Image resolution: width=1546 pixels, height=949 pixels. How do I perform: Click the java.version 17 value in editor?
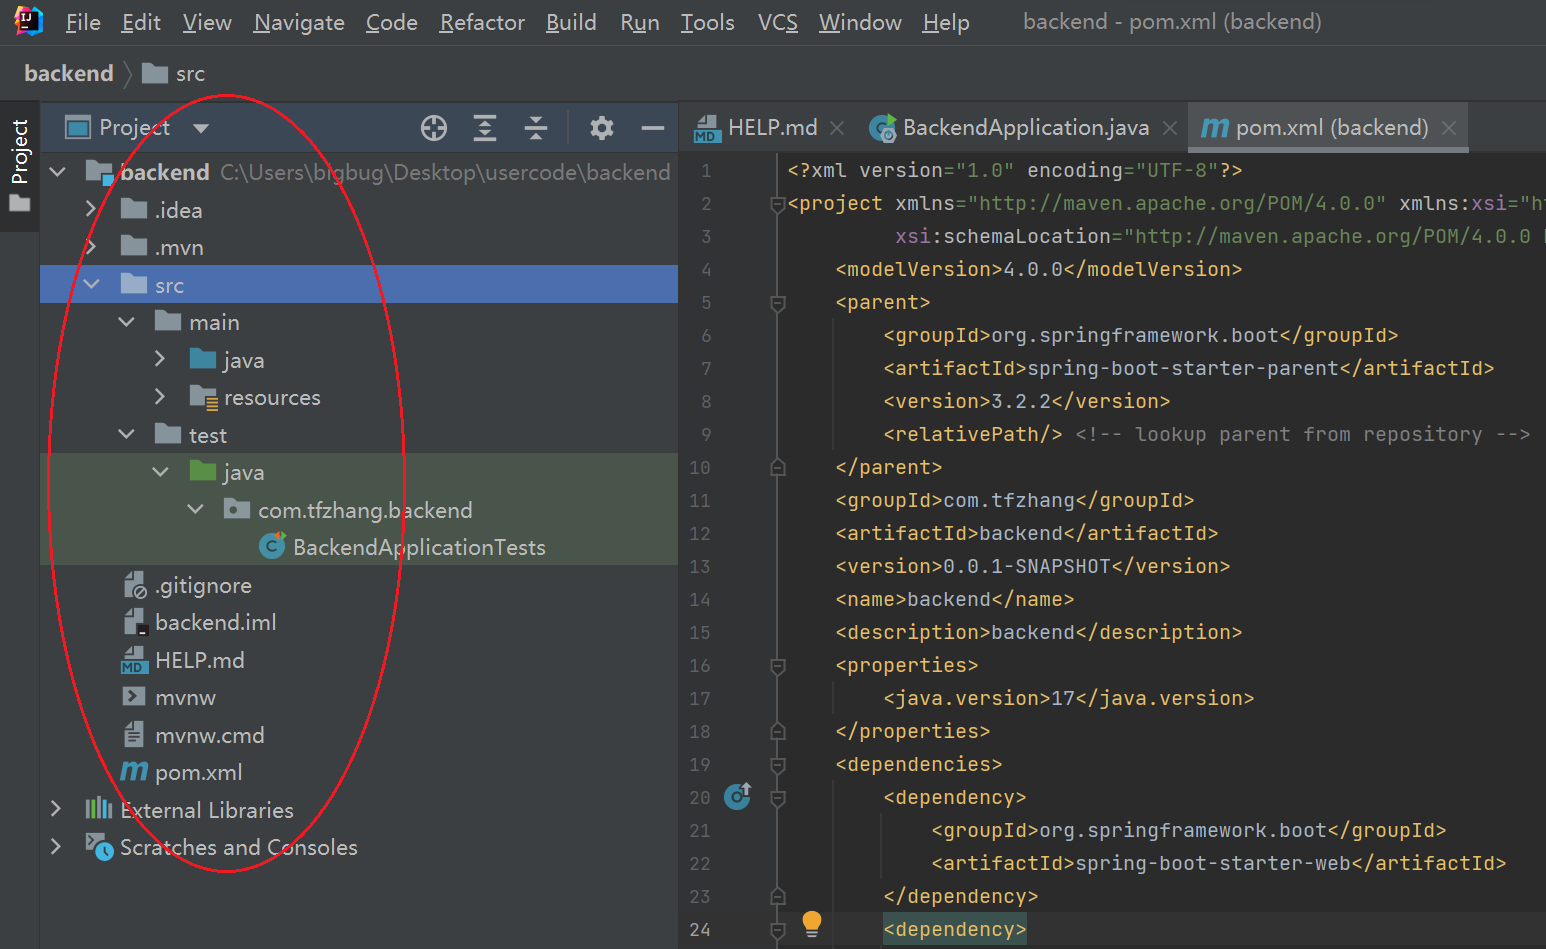tap(1062, 698)
